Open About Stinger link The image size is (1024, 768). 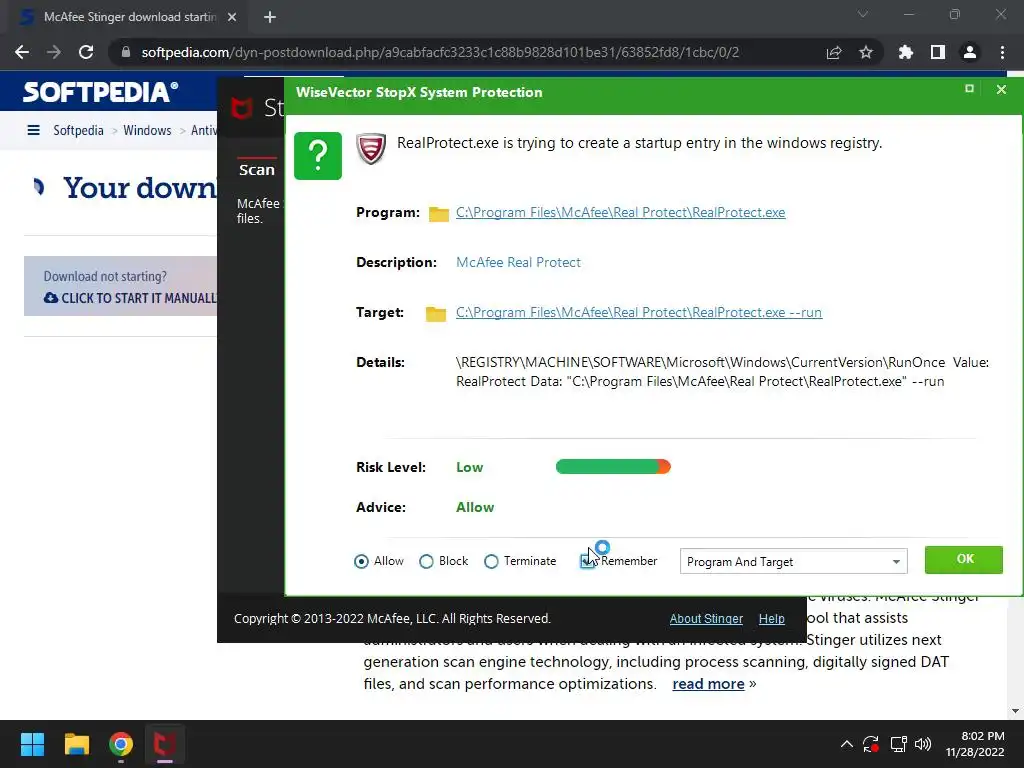706,618
